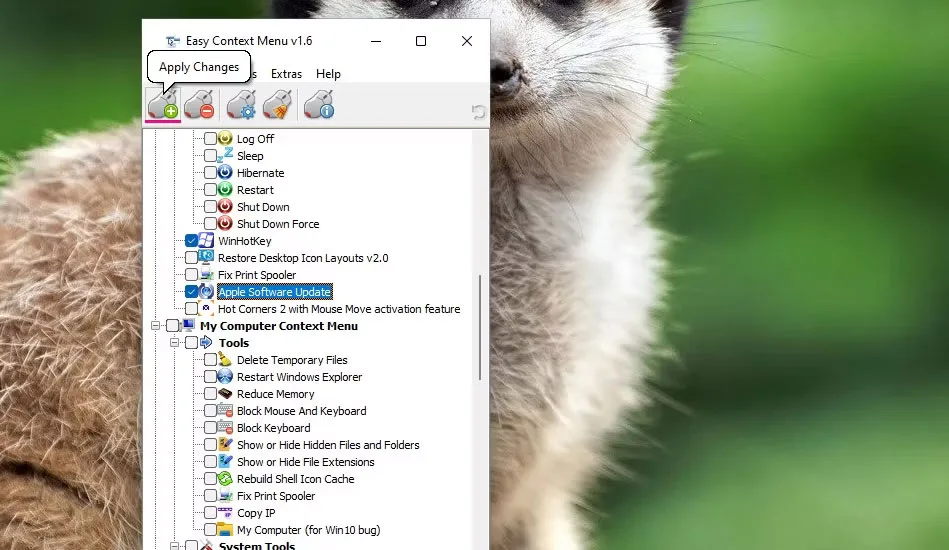This screenshot has height=550, width=949.
Task: Click the red Shut Down power icon
Action: click(x=225, y=206)
